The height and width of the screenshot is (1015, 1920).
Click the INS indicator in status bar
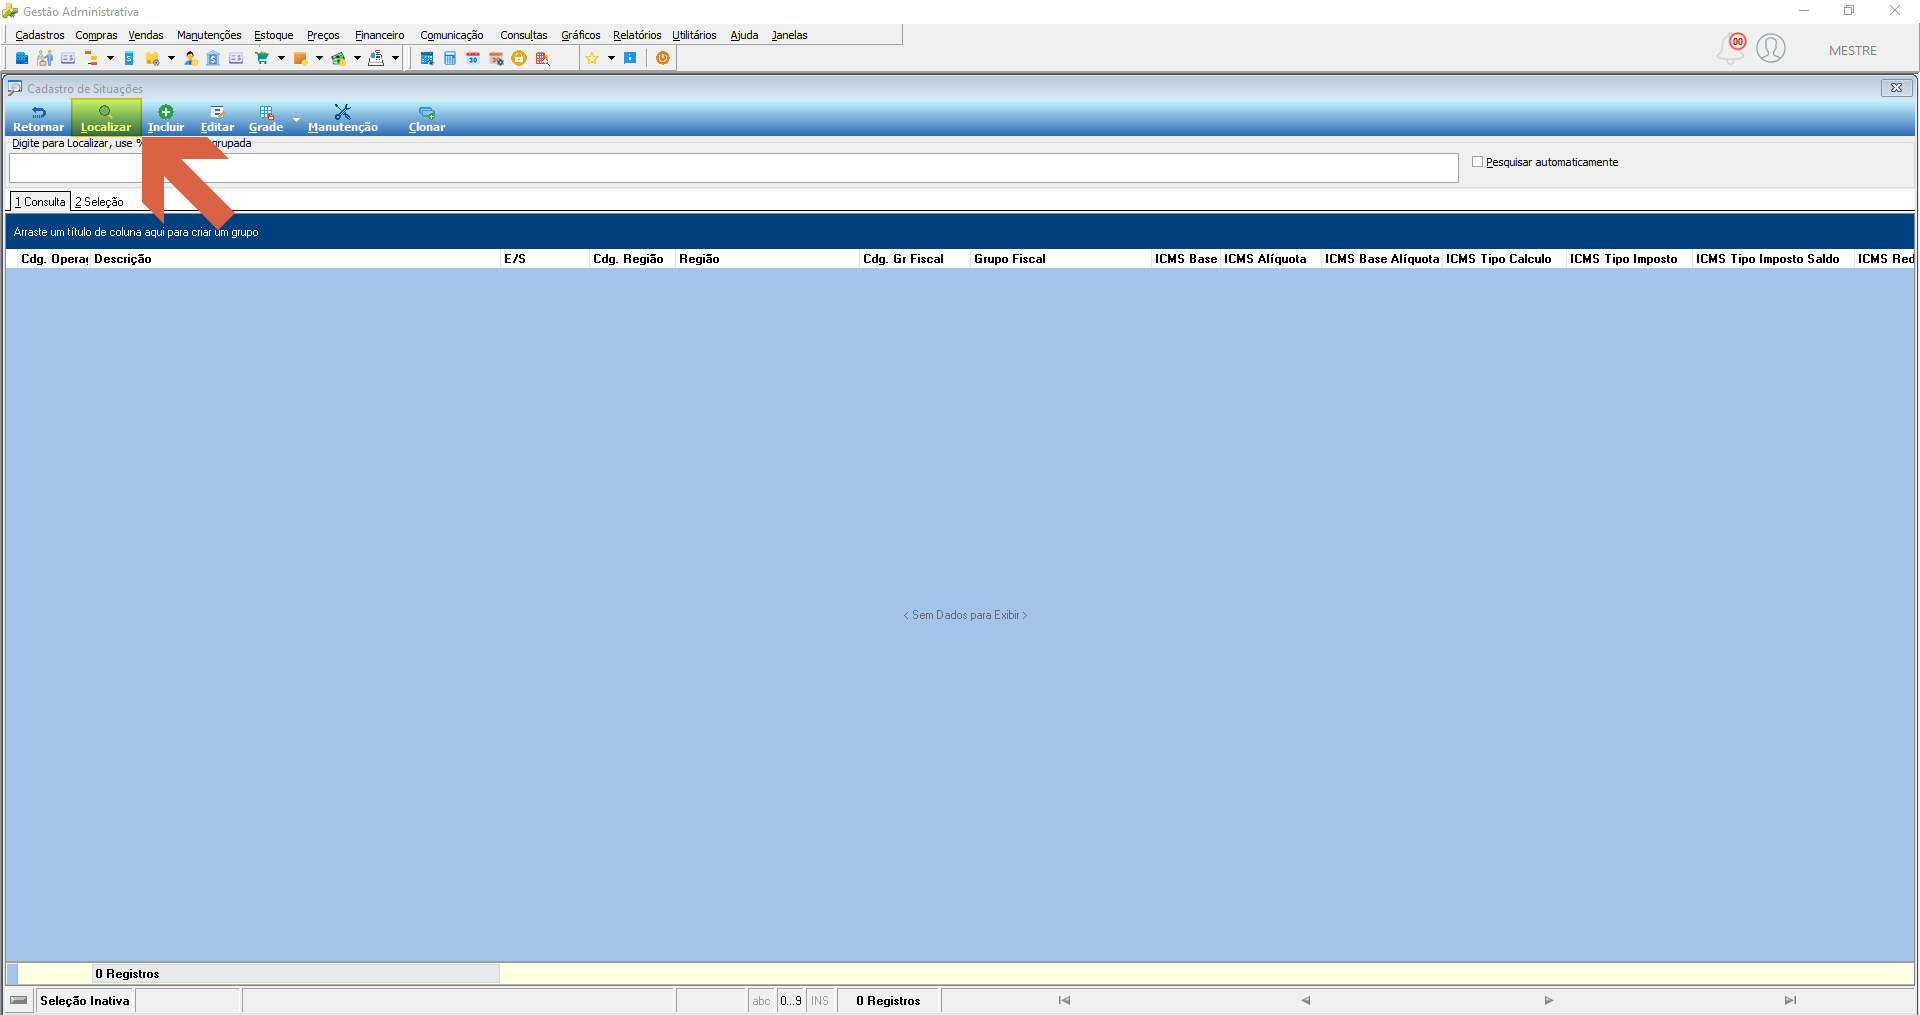coord(820,1001)
